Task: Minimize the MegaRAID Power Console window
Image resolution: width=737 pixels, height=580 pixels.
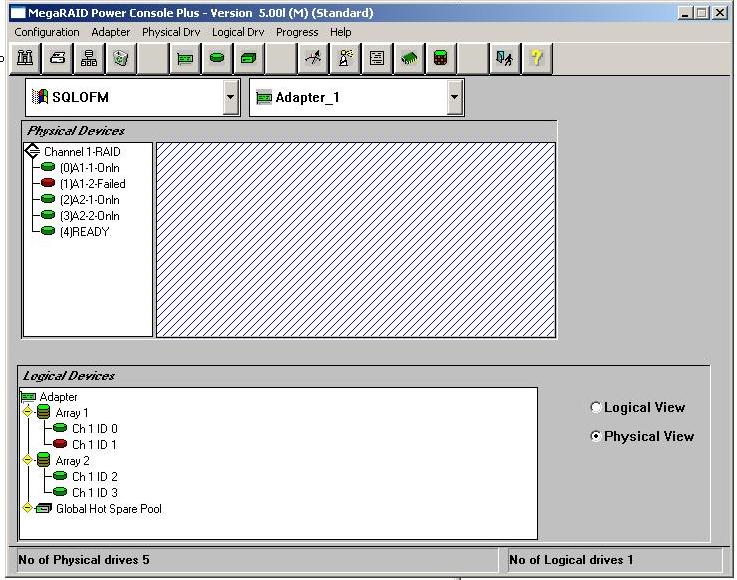Action: point(685,13)
